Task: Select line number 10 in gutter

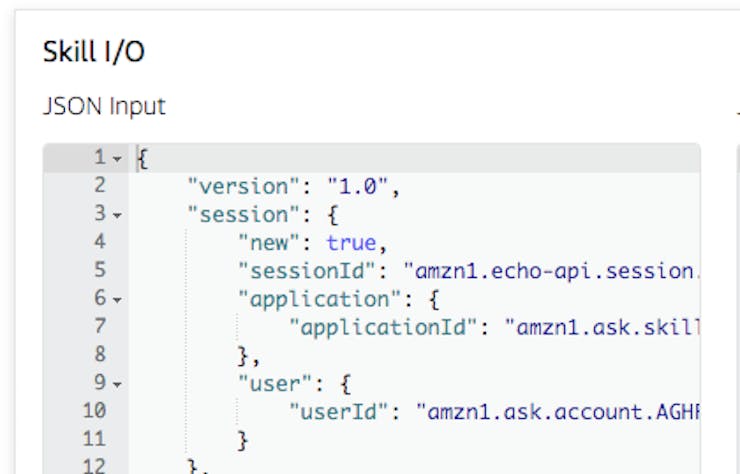Action: pyautogui.click(x=94, y=411)
